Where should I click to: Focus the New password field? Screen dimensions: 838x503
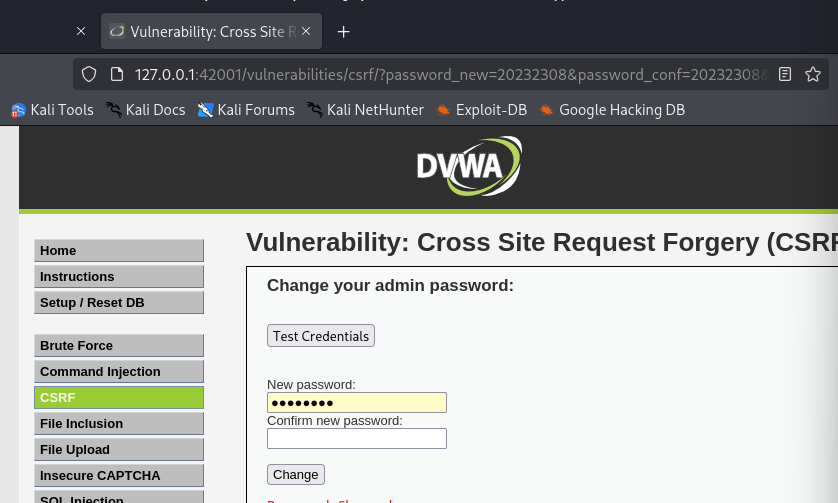point(357,403)
